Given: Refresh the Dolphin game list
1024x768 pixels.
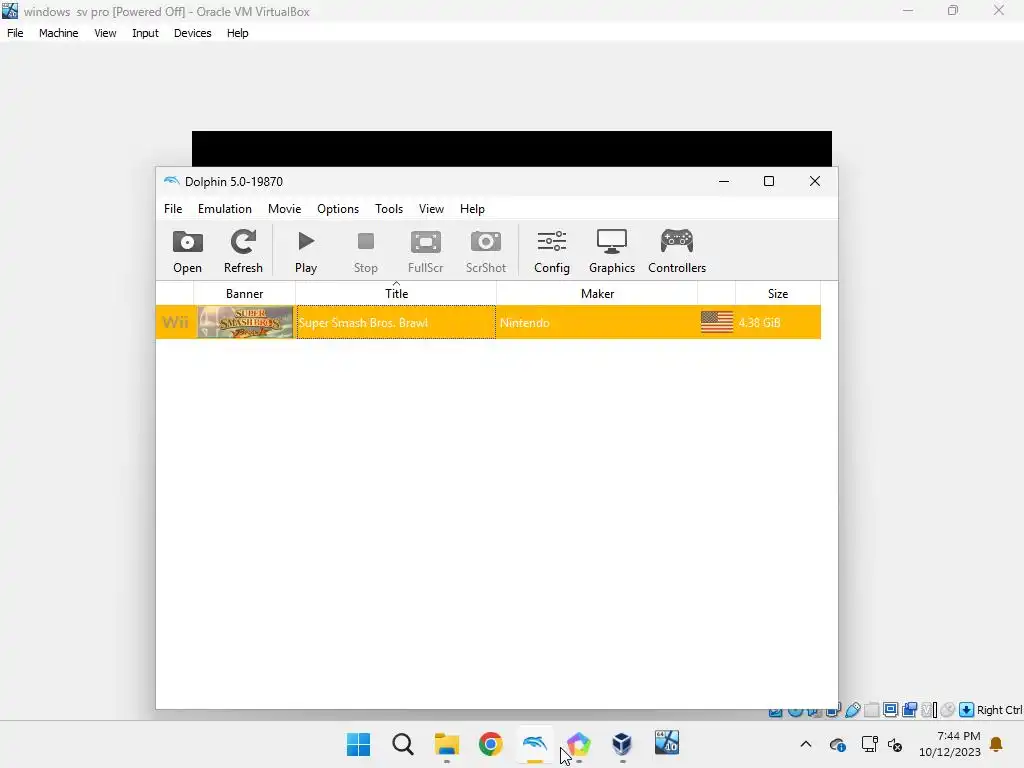Looking at the screenshot, I should click(x=243, y=251).
